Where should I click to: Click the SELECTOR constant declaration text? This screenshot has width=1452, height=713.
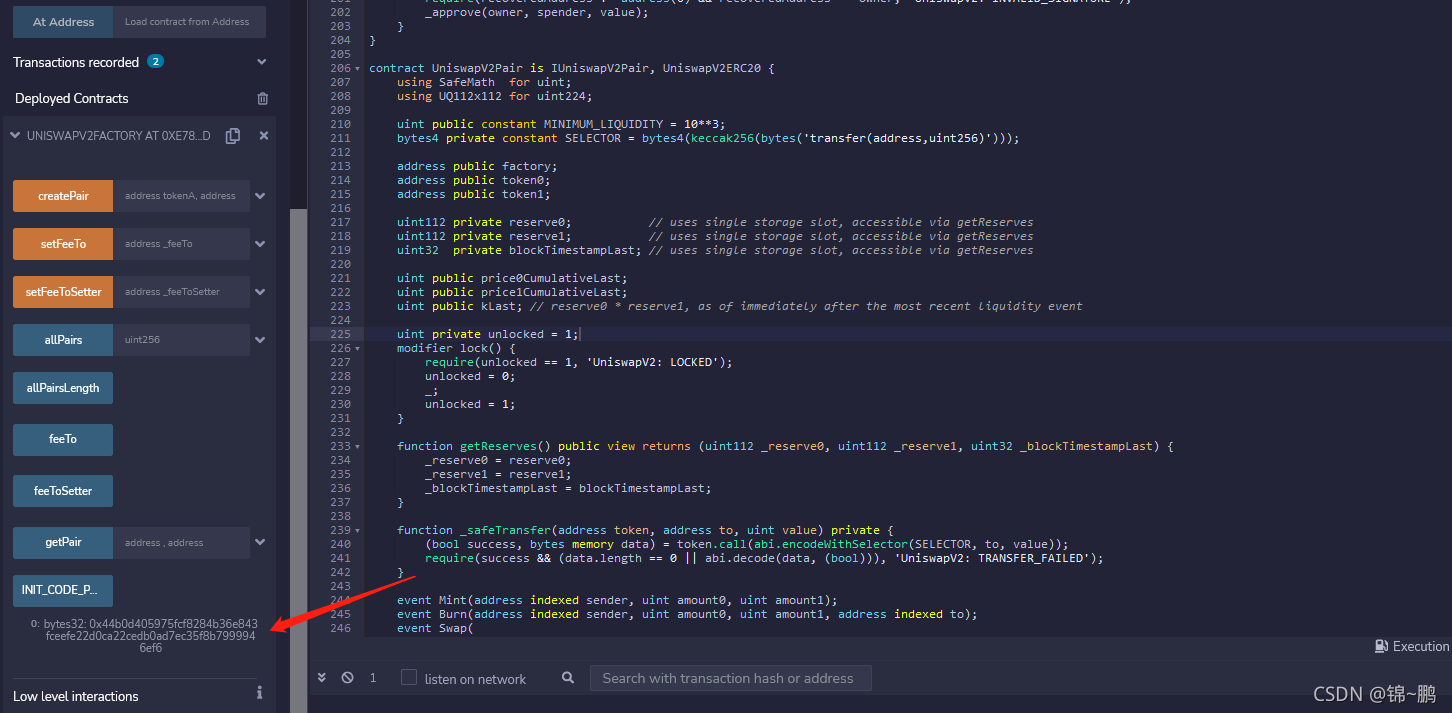click(x=708, y=138)
